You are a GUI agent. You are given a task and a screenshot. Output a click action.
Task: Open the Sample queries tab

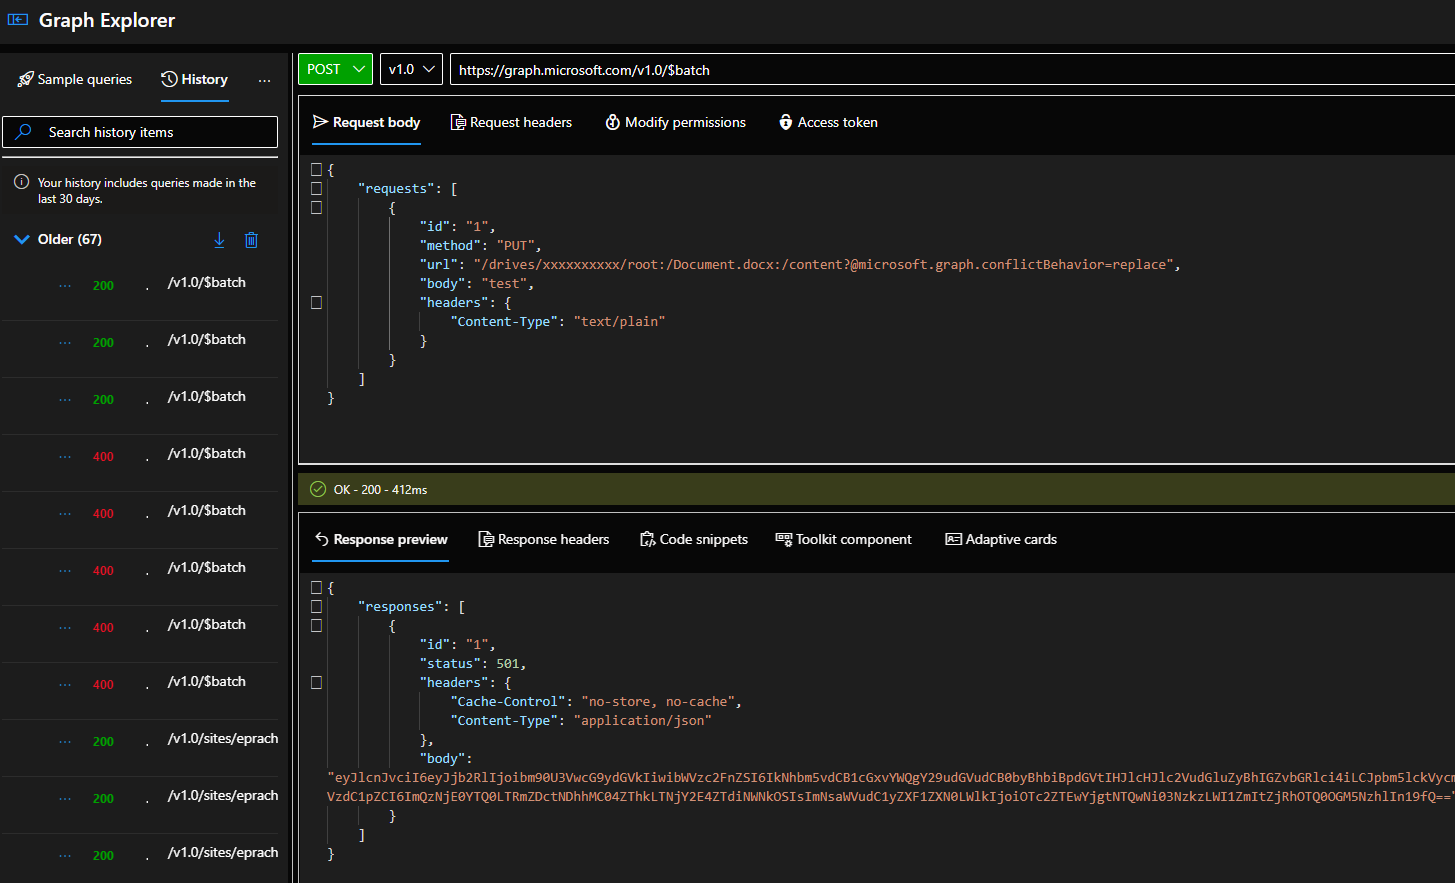point(75,79)
